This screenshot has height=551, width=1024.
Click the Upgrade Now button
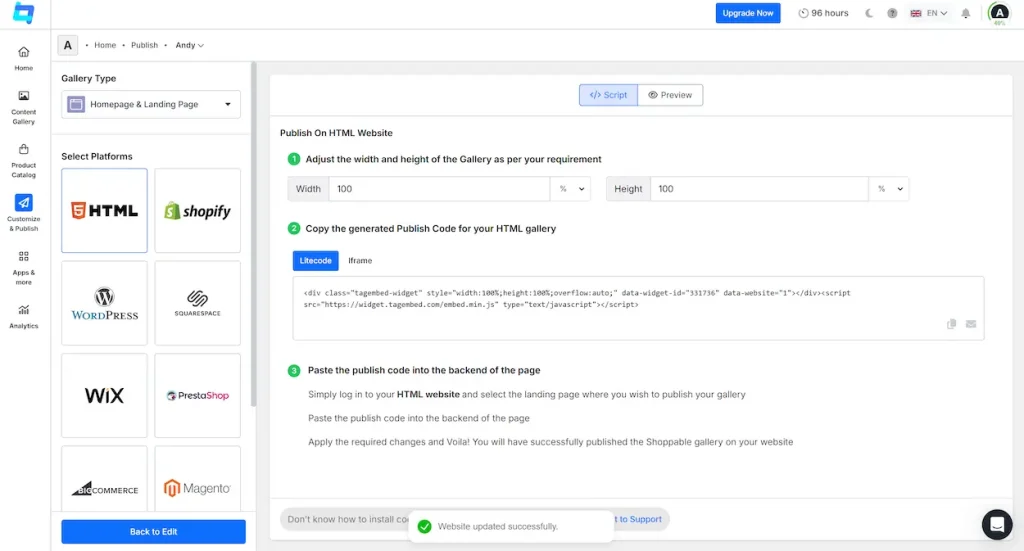coord(748,13)
